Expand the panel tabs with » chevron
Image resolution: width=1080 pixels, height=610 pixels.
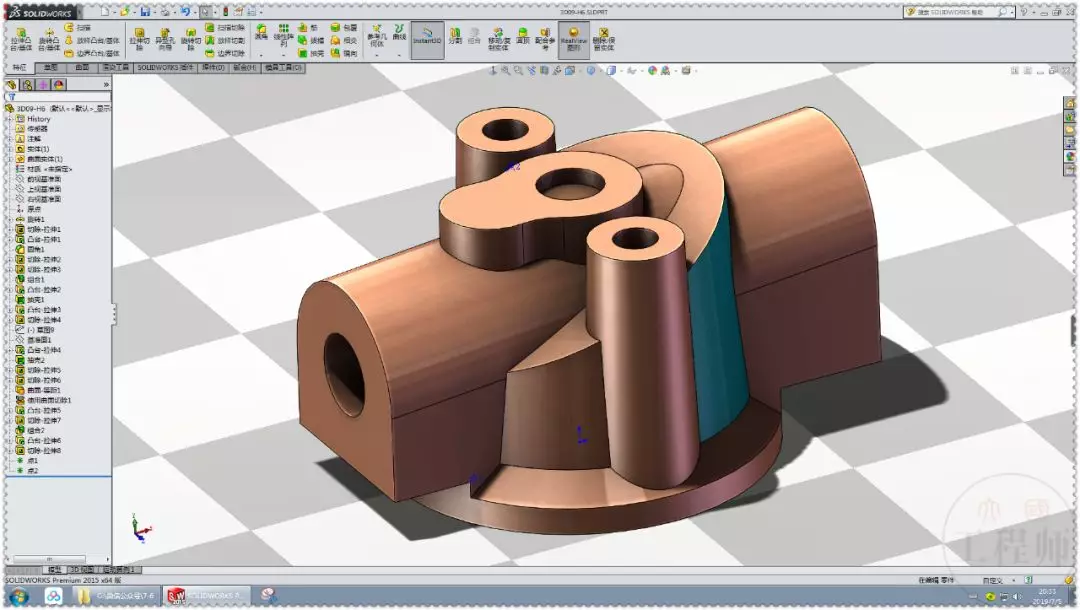coord(106,85)
